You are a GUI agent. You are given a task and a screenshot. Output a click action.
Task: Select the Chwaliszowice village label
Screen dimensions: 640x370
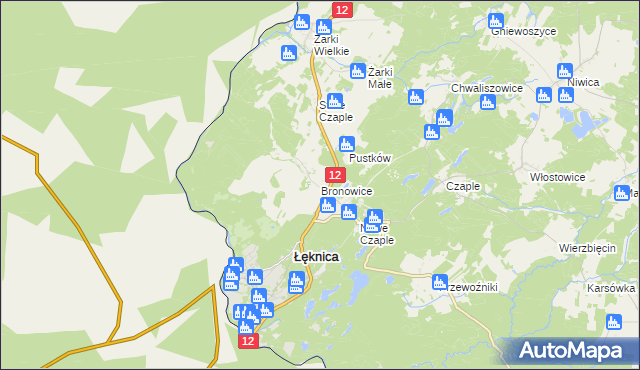pyautogui.click(x=487, y=89)
